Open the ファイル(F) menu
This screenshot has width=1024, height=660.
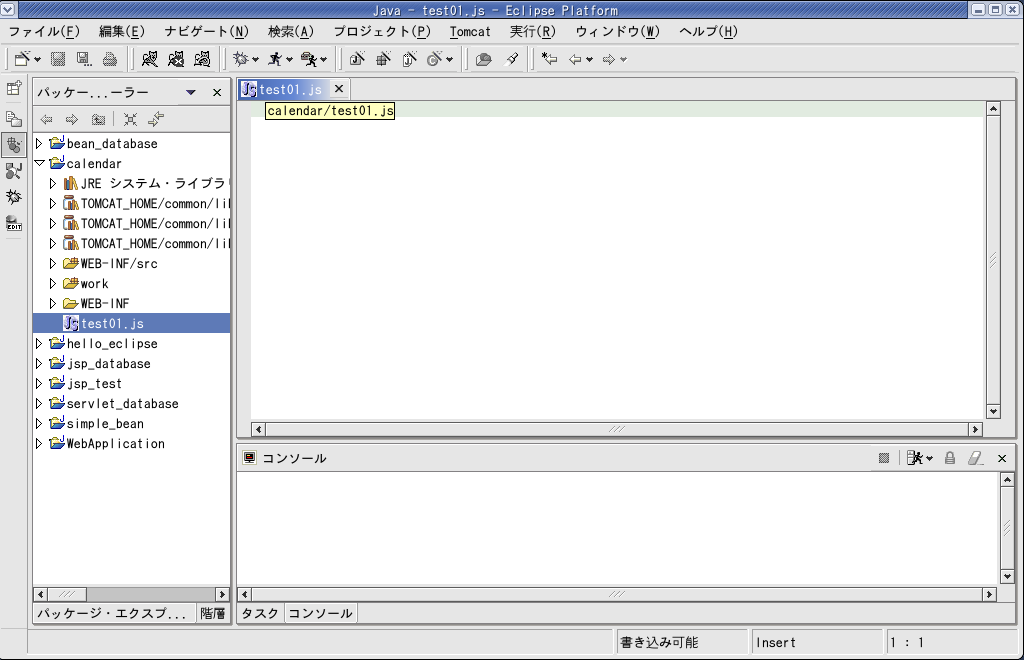pyautogui.click(x=44, y=31)
